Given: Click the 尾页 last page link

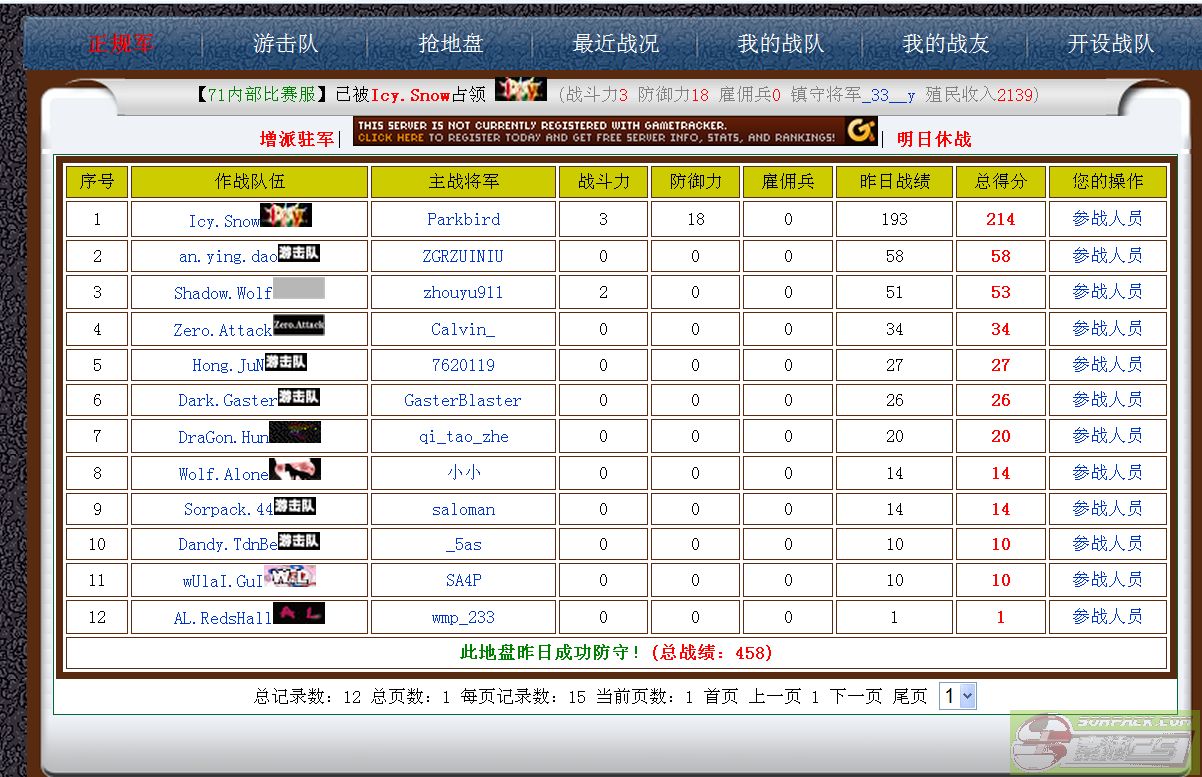Looking at the screenshot, I should (x=910, y=697).
